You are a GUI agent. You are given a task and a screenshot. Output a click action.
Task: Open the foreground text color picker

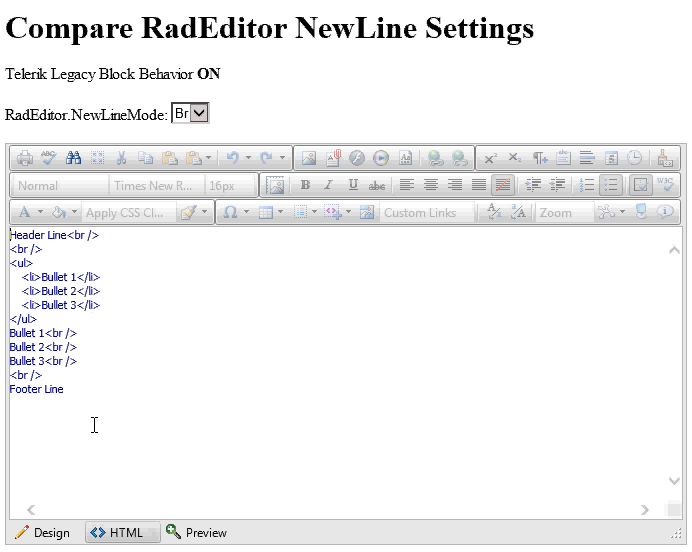25,213
